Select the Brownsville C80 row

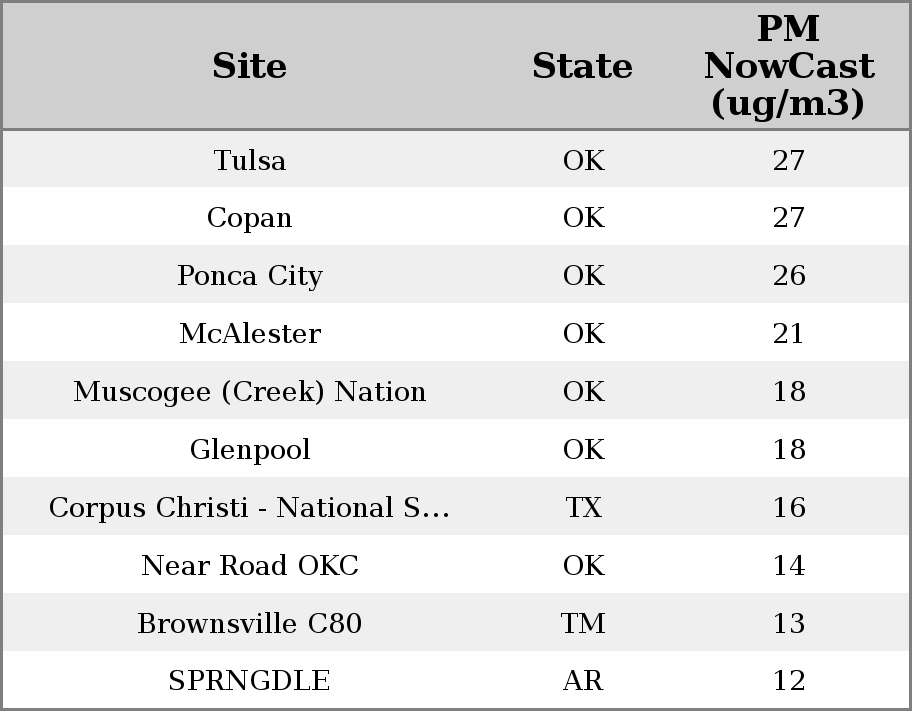point(249,624)
